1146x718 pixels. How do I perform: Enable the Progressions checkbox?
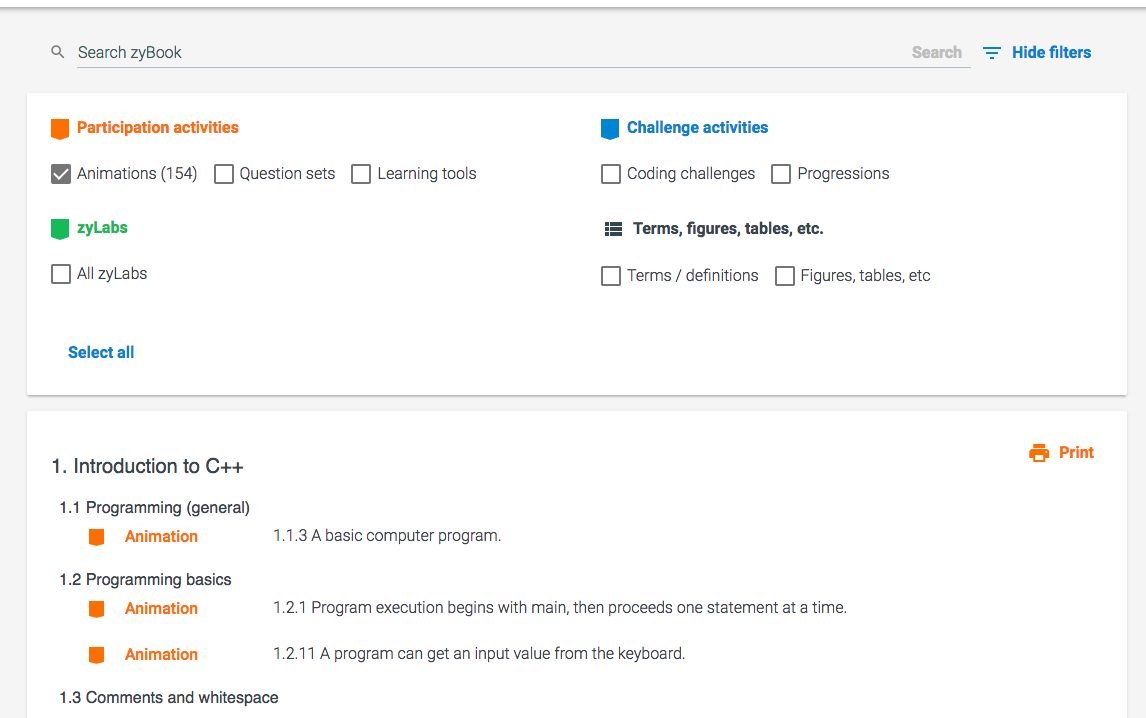pos(781,174)
